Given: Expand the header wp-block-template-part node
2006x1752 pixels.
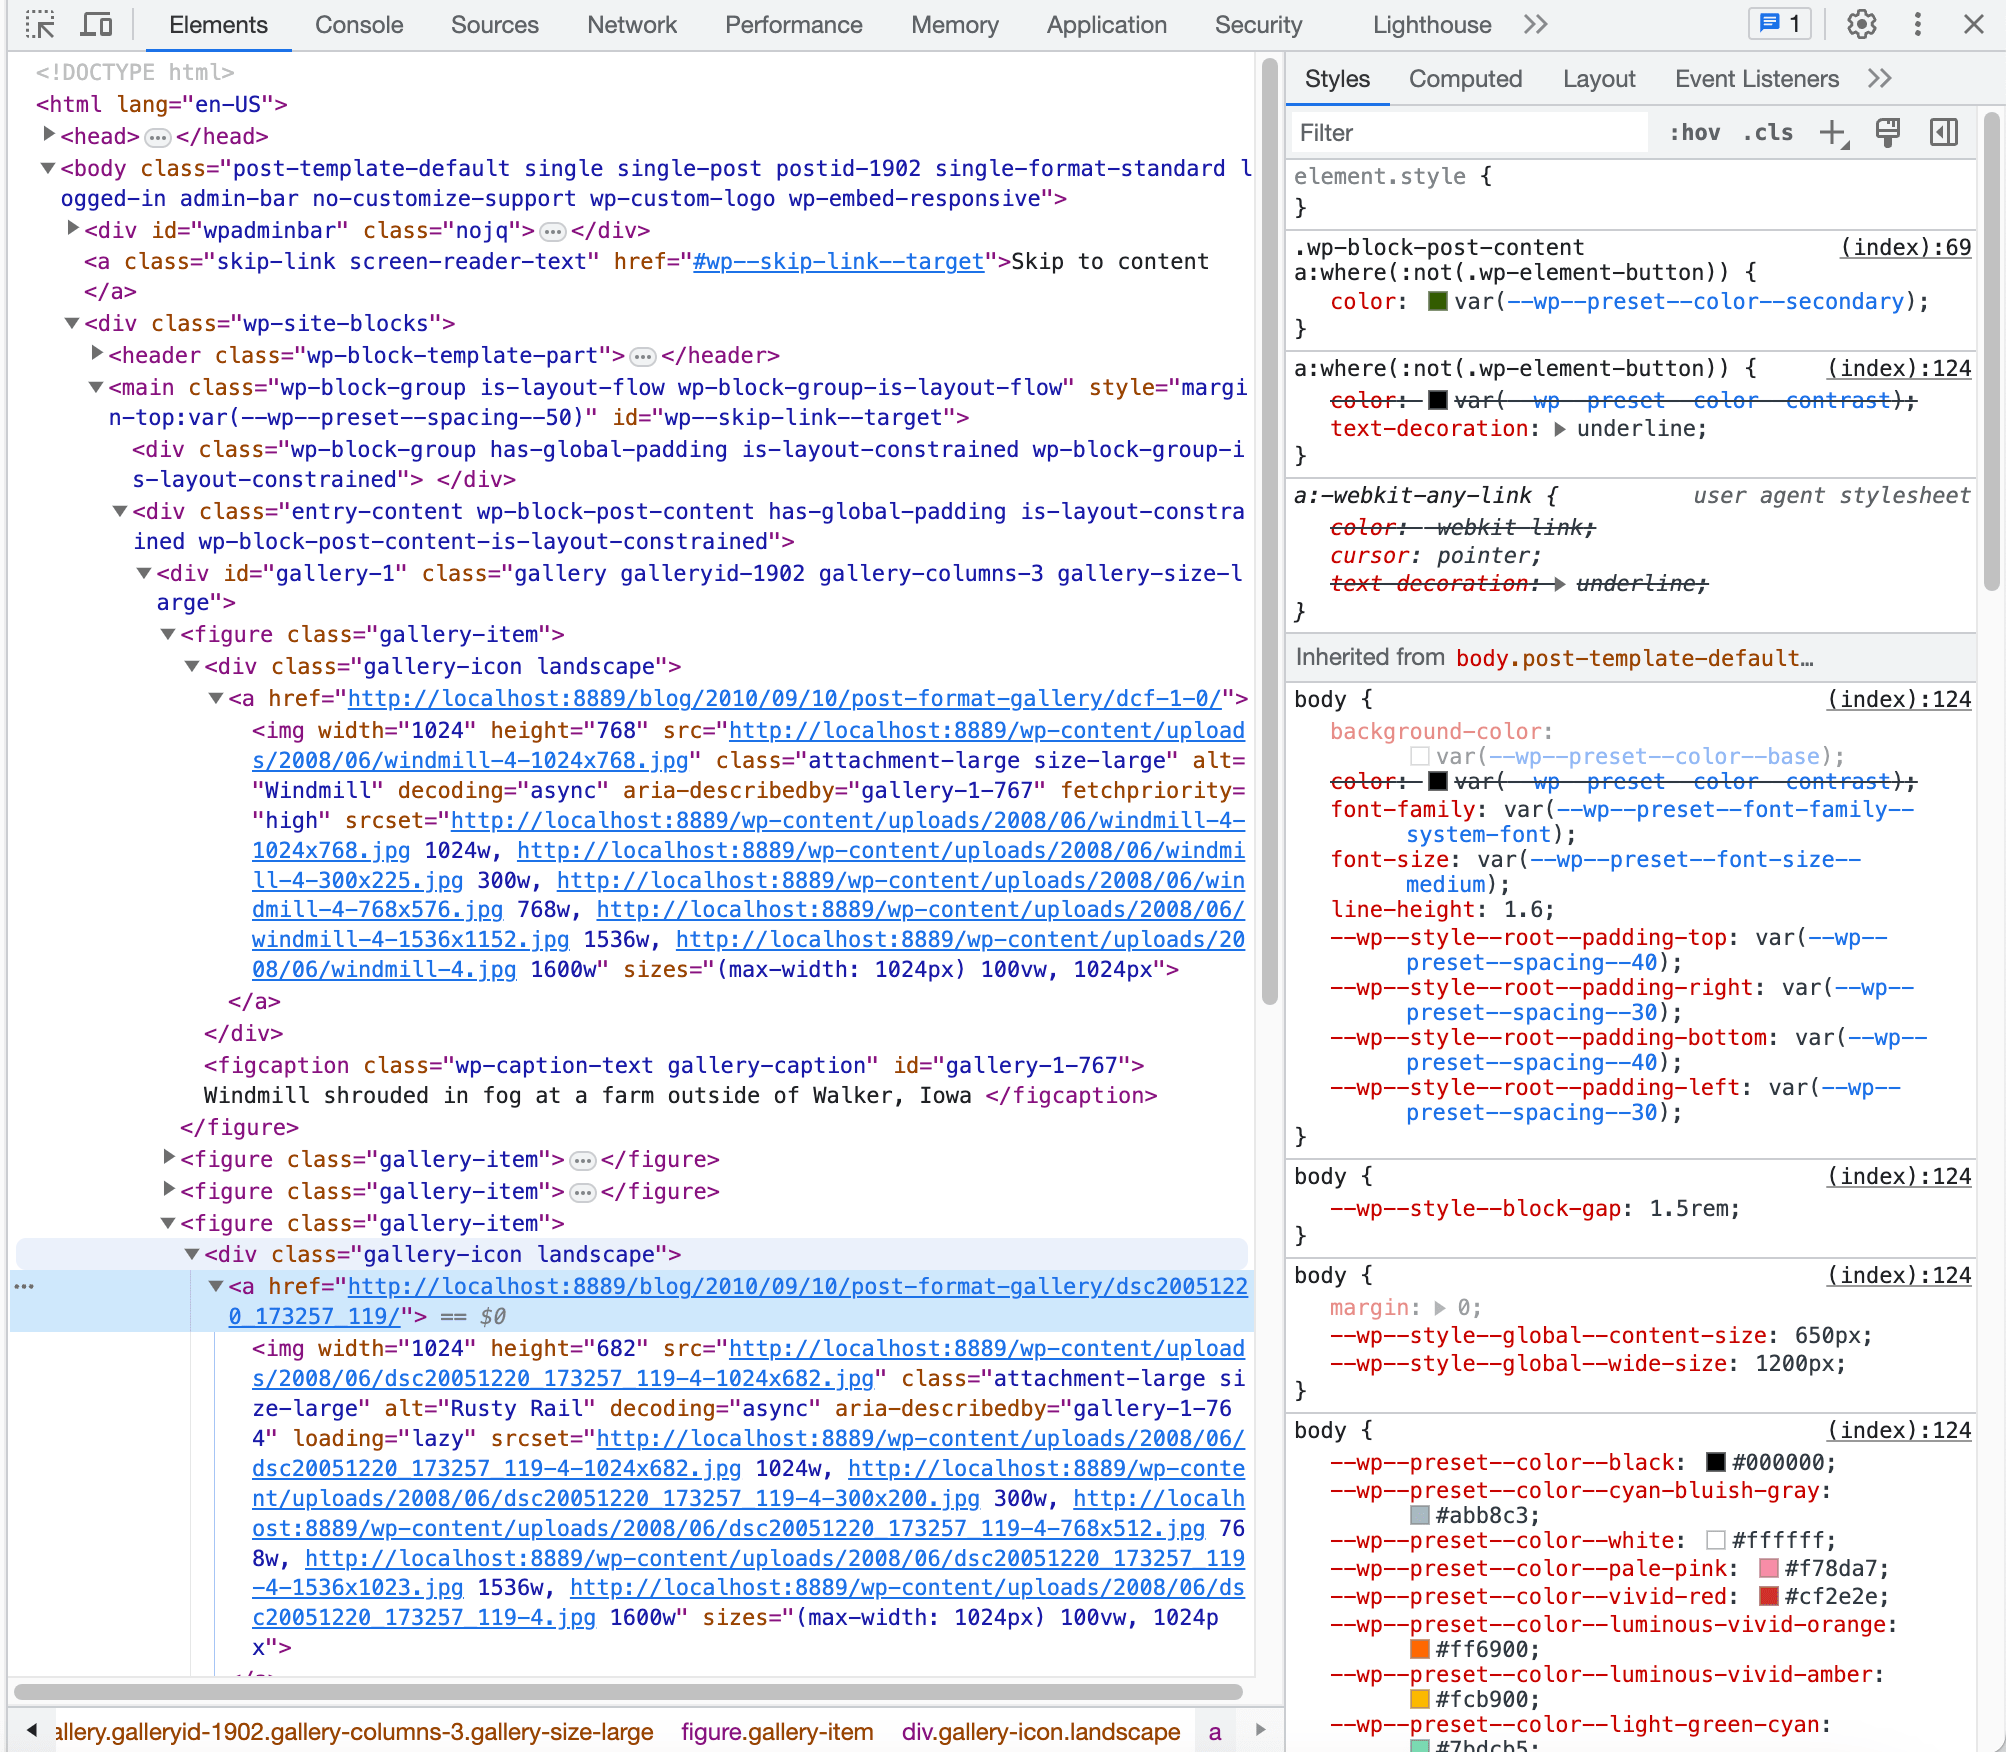Looking at the screenshot, I should (x=97, y=354).
